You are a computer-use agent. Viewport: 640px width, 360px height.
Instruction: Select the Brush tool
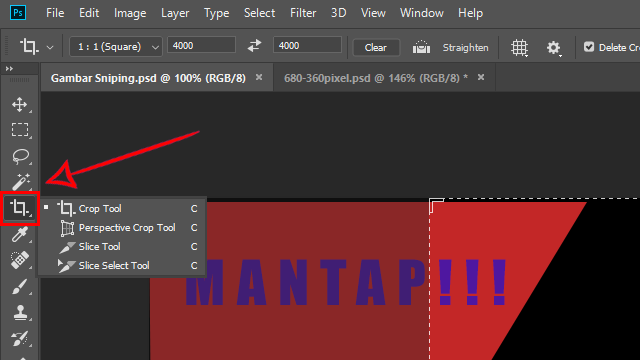[x=20, y=287]
